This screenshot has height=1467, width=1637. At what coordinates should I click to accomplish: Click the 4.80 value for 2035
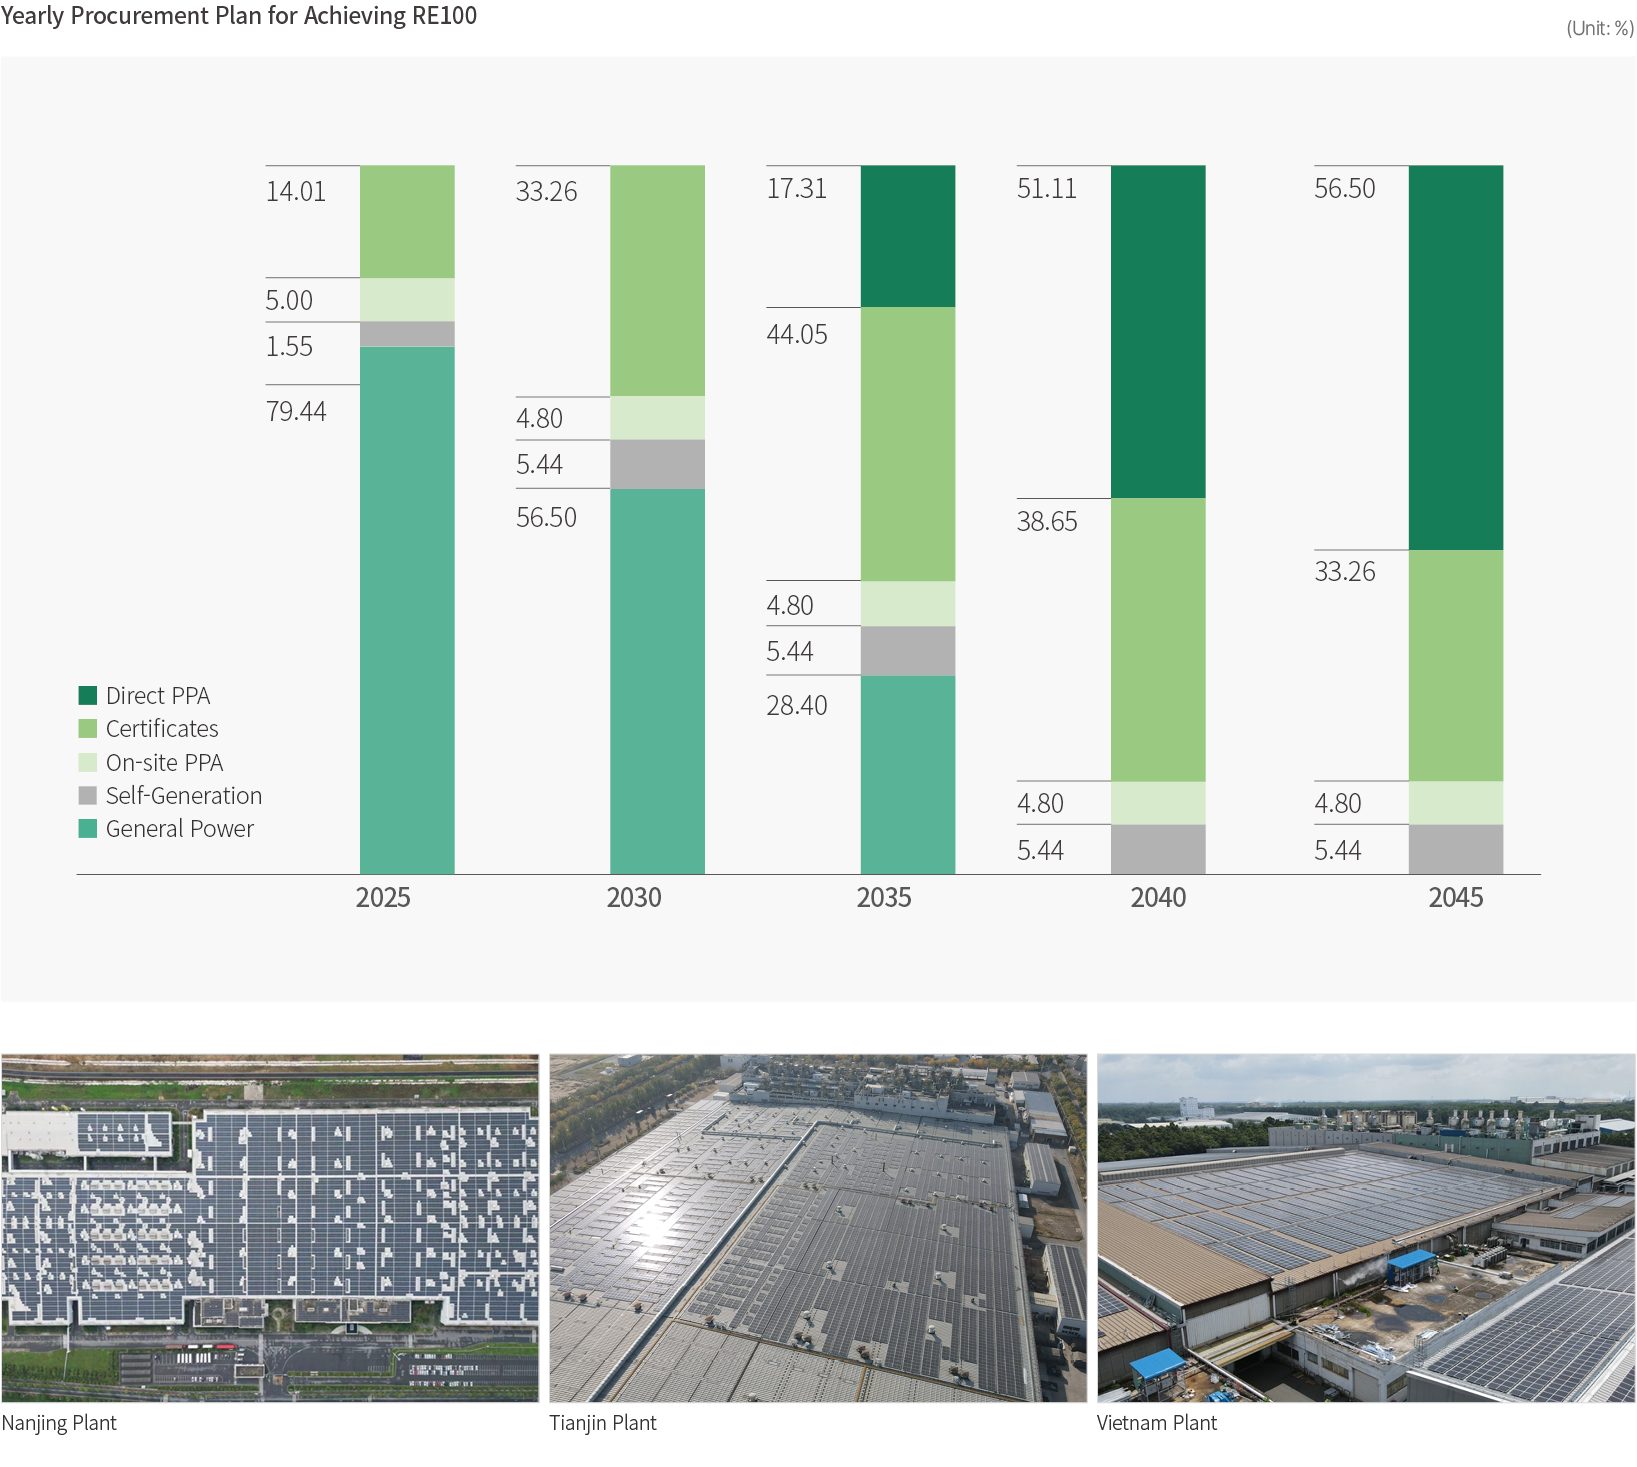(790, 605)
